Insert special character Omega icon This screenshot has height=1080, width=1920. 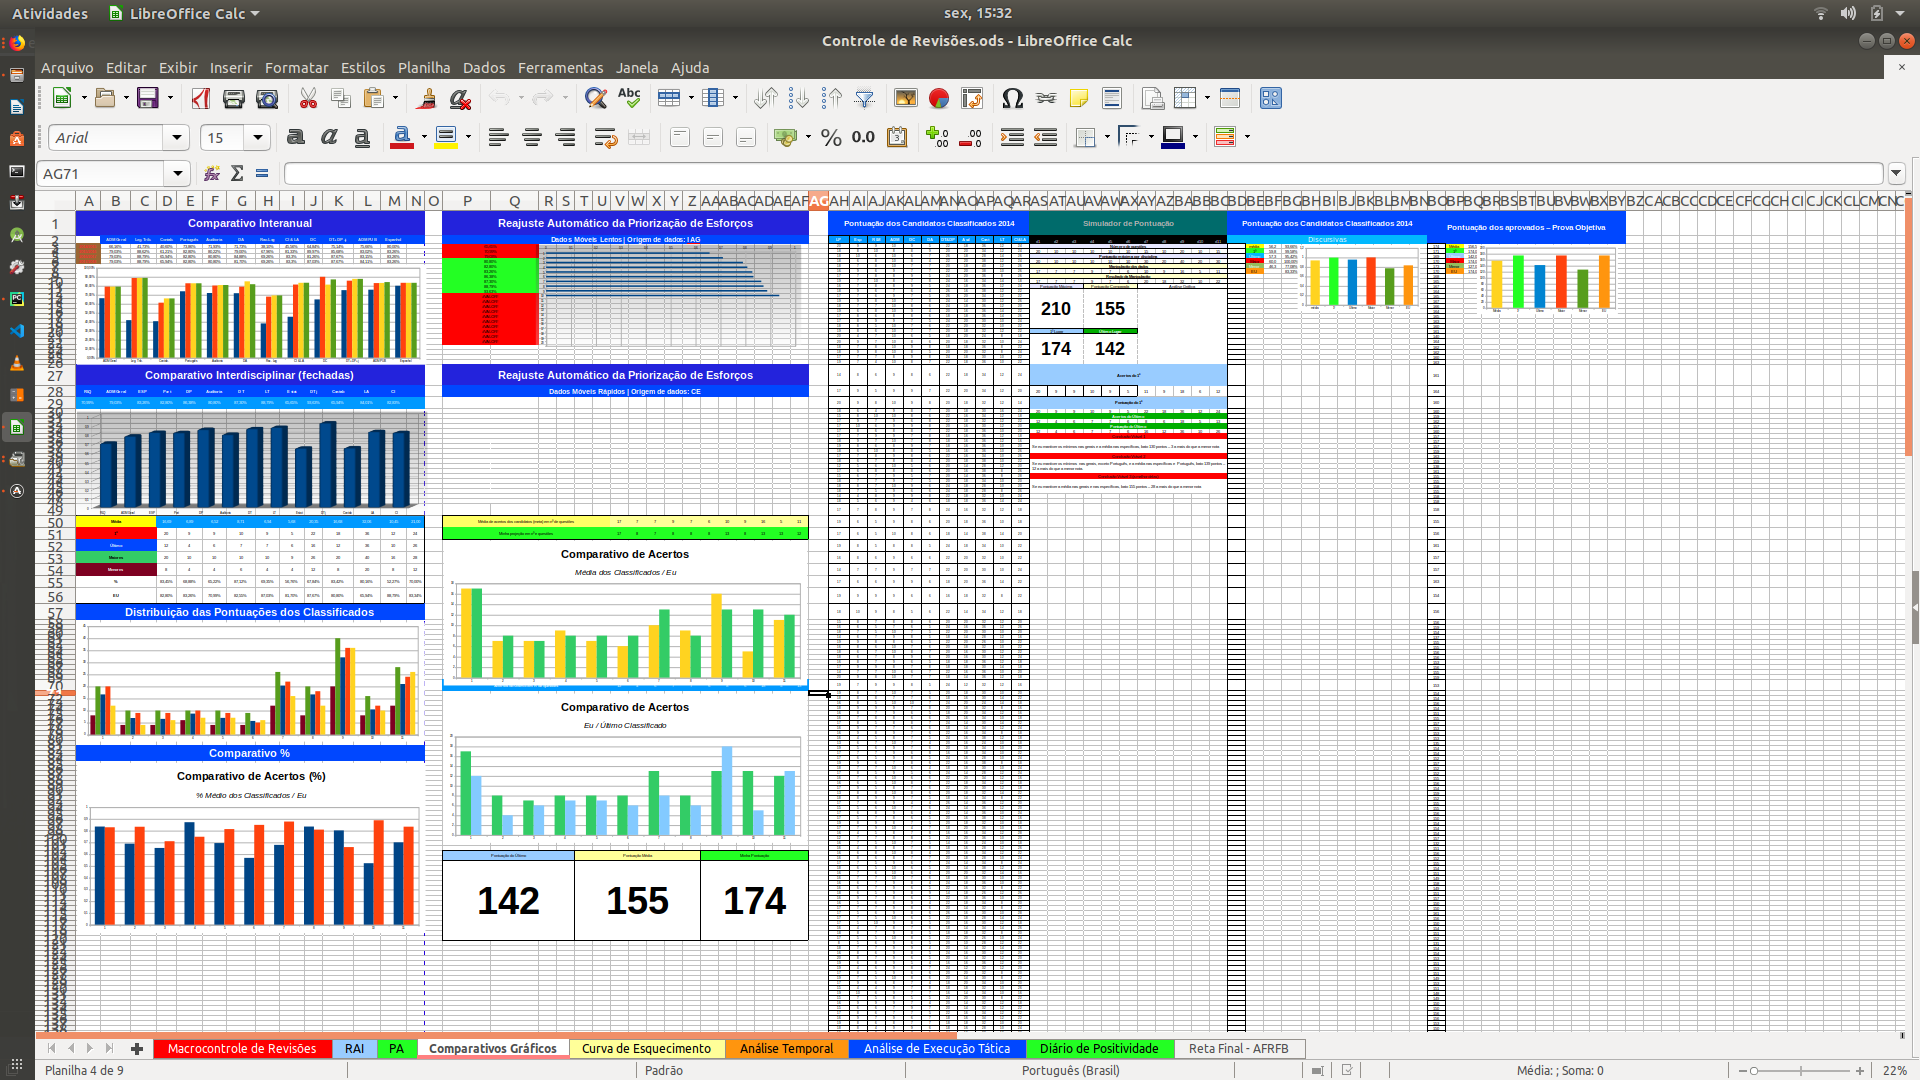1012,98
